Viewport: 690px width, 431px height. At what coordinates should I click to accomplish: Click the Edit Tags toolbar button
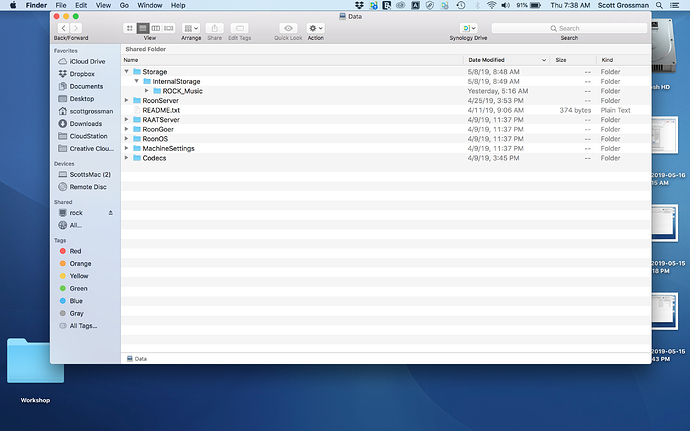(x=239, y=28)
